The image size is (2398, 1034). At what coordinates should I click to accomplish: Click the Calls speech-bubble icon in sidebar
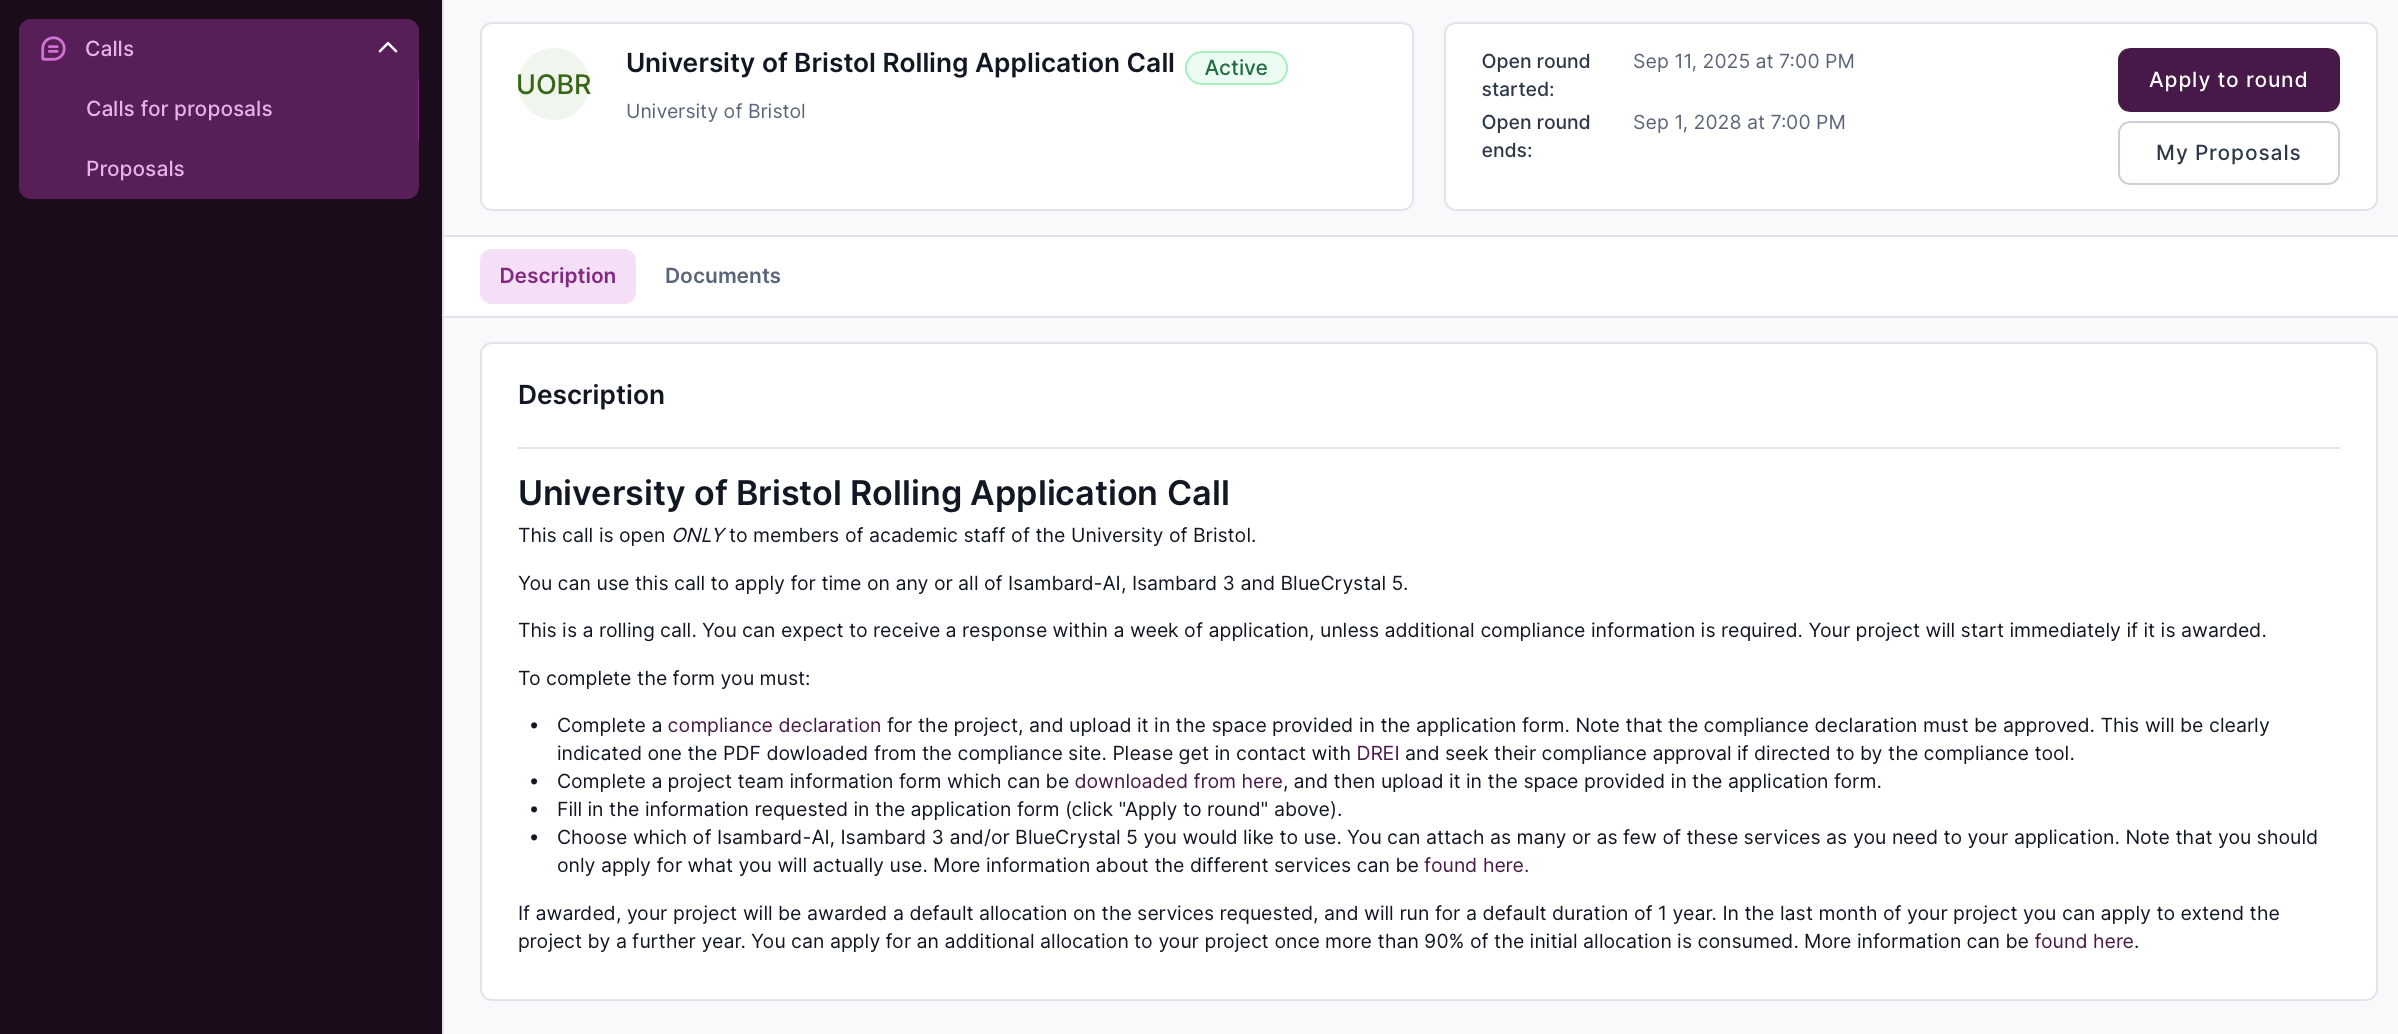point(52,48)
